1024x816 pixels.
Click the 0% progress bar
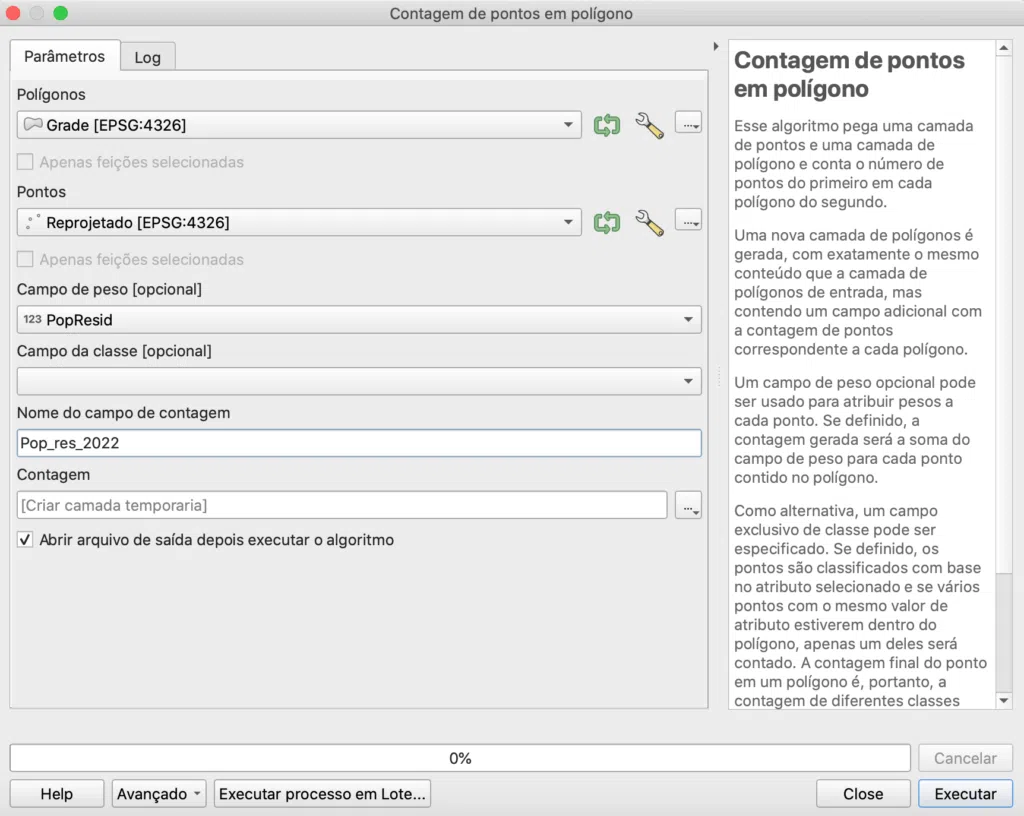point(460,758)
